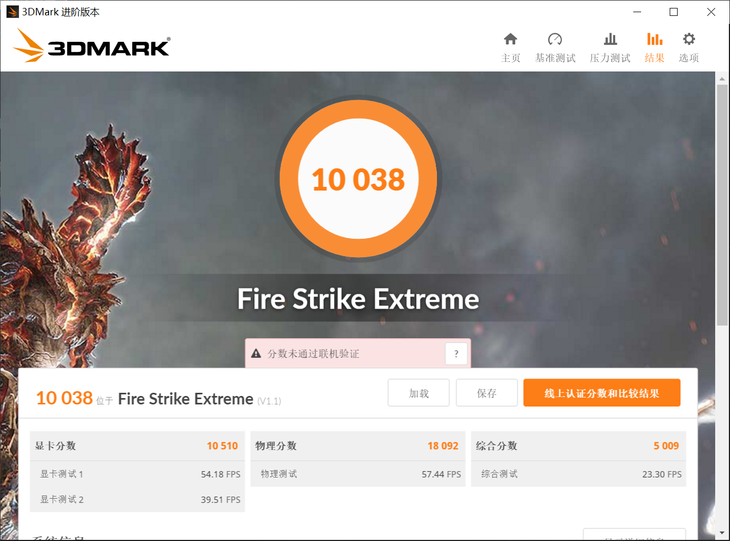Click the 物理分数 score header row
Image resolution: width=730 pixels, height=541 pixels.
pyautogui.click(x=358, y=446)
